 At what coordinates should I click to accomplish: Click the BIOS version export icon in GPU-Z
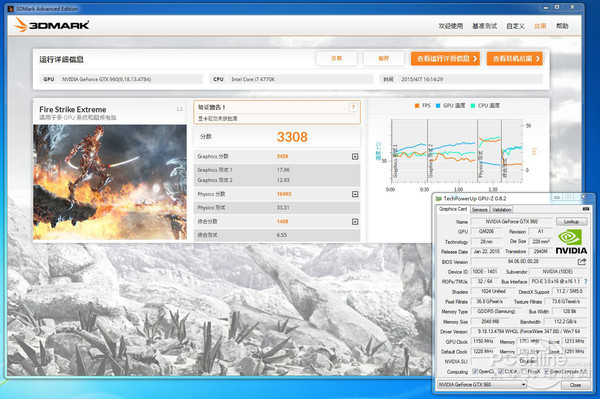click(582, 262)
